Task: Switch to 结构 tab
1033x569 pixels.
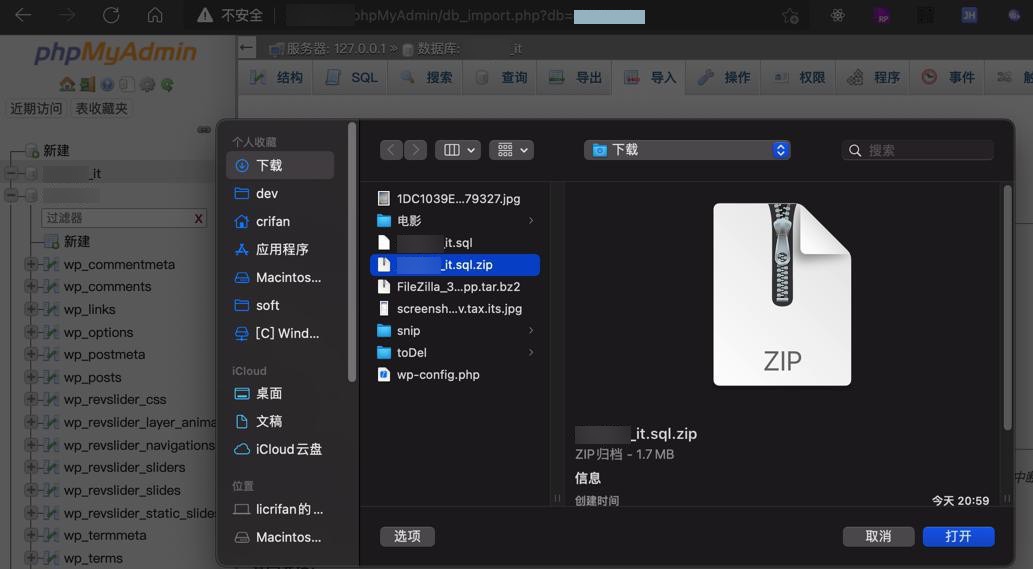Action: [275, 78]
